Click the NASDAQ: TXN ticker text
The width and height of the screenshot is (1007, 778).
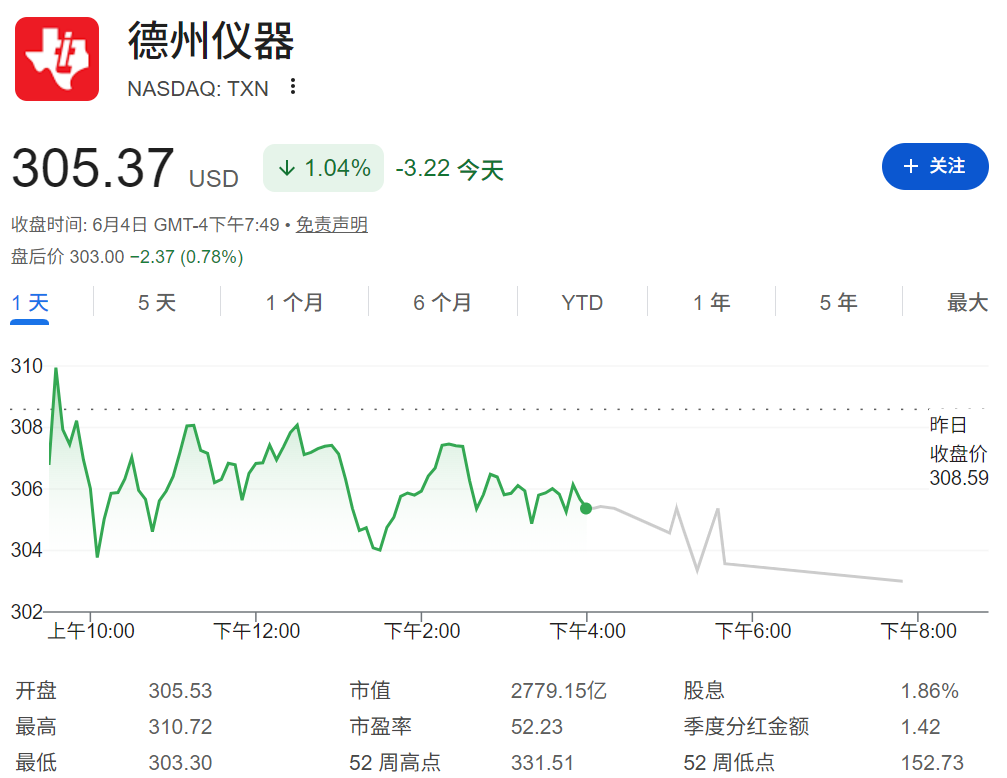point(198,89)
